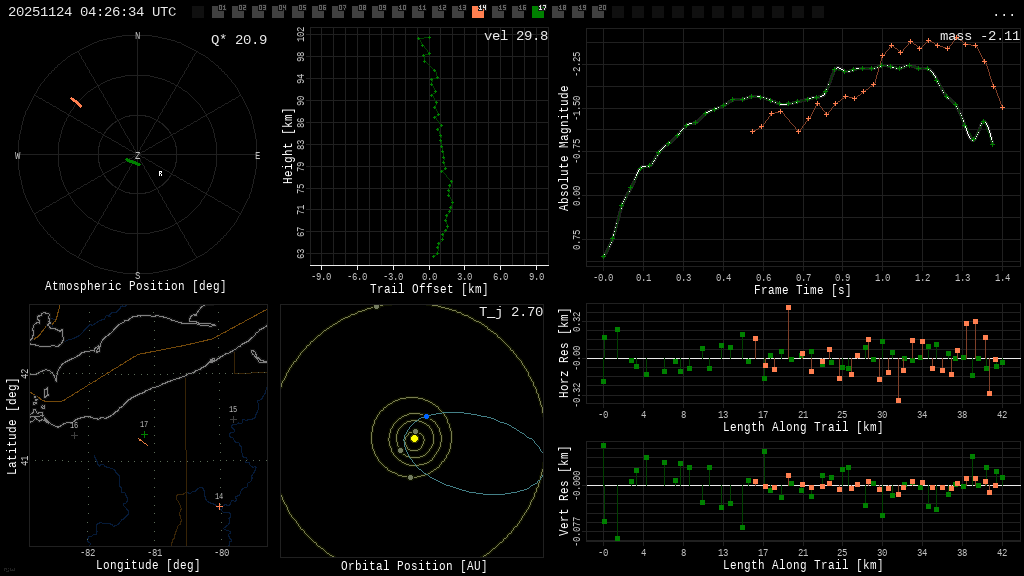Image resolution: width=1024 pixels, height=576 pixels.
Task: Click station 17 green cross on map
Action: [x=144, y=434]
